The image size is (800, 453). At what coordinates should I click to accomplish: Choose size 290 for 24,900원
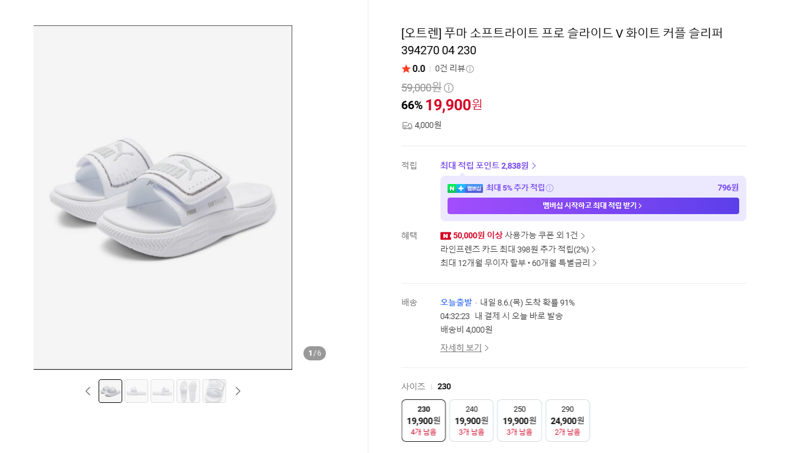pyautogui.click(x=567, y=420)
